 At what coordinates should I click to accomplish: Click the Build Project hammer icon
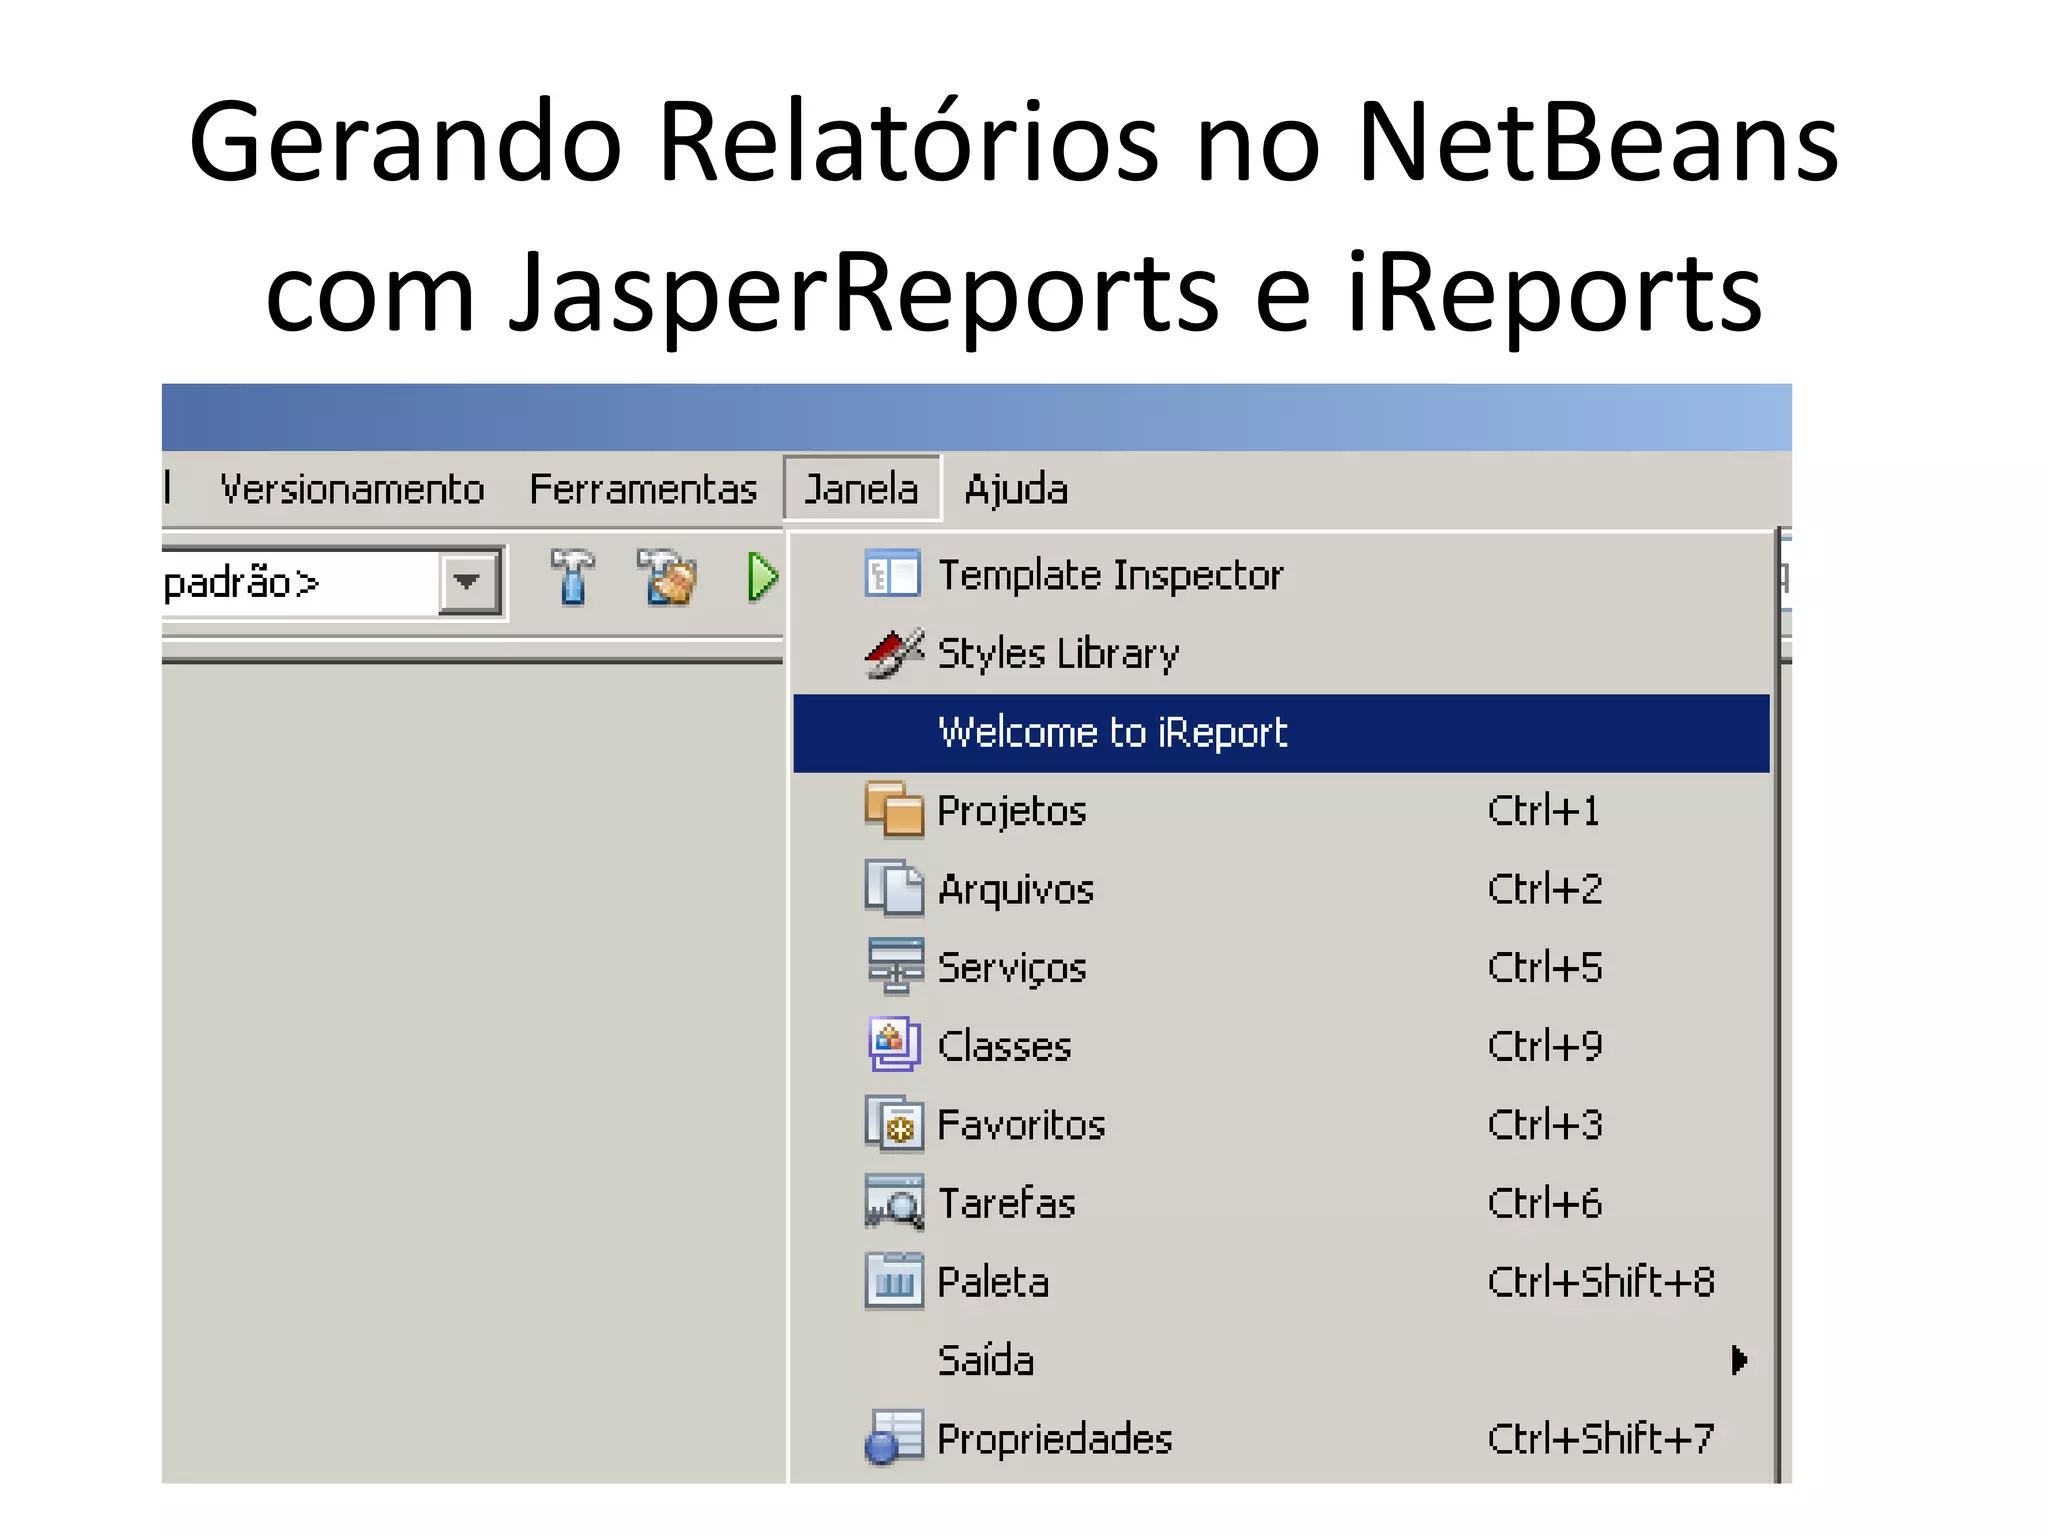coord(572,577)
